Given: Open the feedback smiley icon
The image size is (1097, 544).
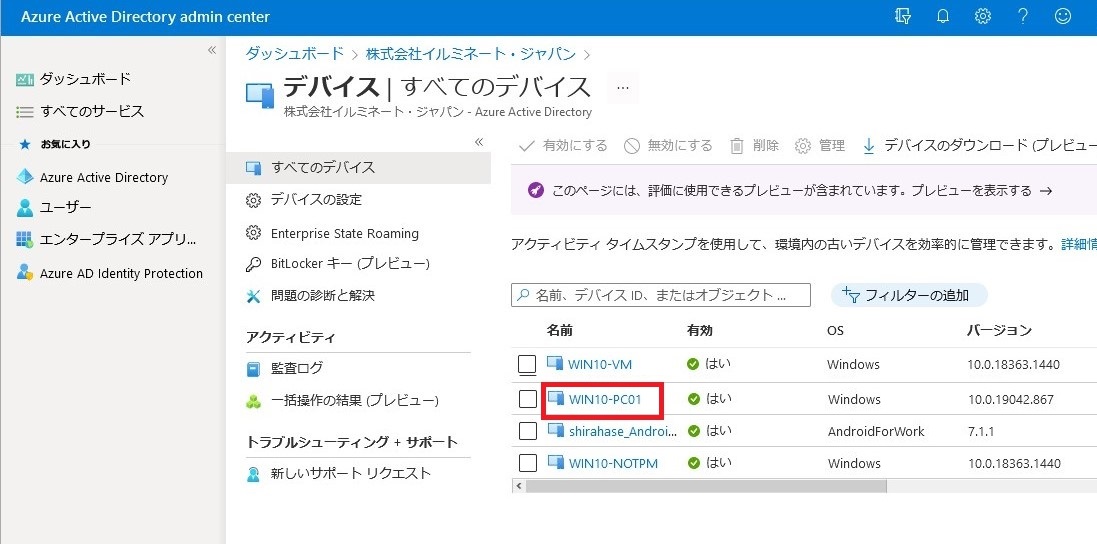Looking at the screenshot, I should (x=1063, y=16).
